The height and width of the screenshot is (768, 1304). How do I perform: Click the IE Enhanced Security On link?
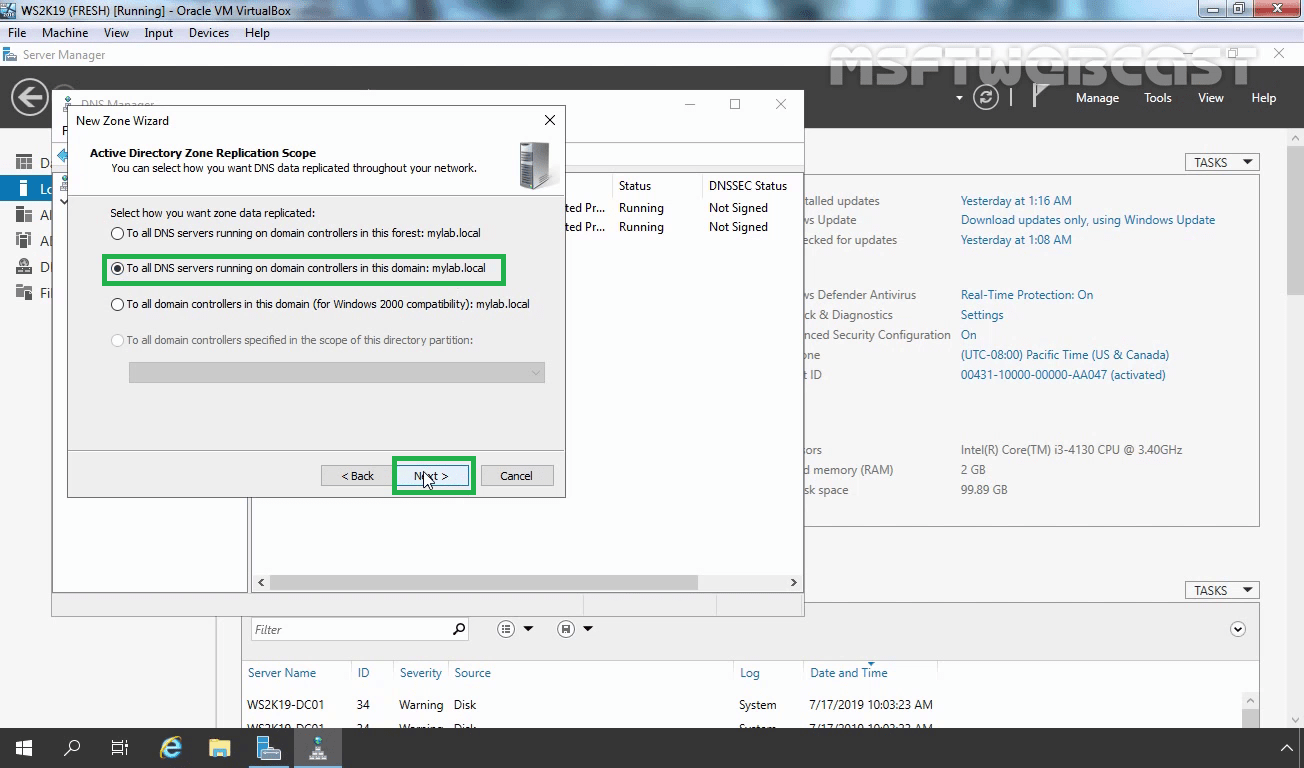tap(968, 335)
